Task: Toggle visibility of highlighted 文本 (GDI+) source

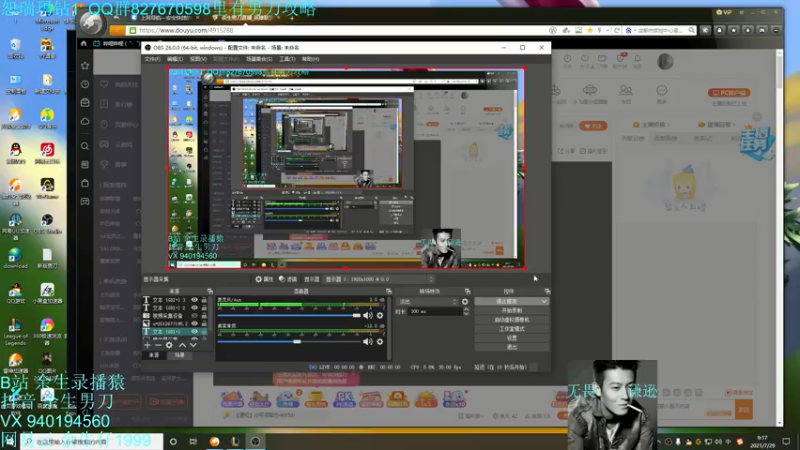Action: tap(194, 332)
